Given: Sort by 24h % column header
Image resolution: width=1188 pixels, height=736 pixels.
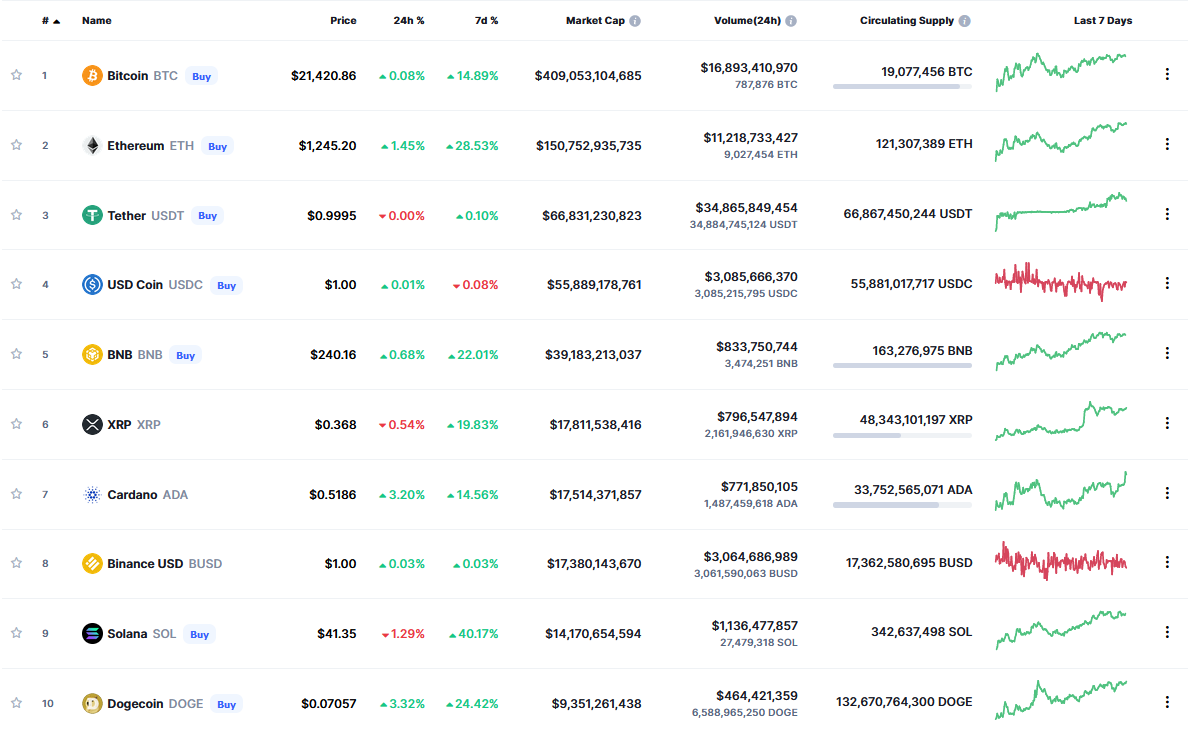Looking at the screenshot, I should (x=409, y=20).
